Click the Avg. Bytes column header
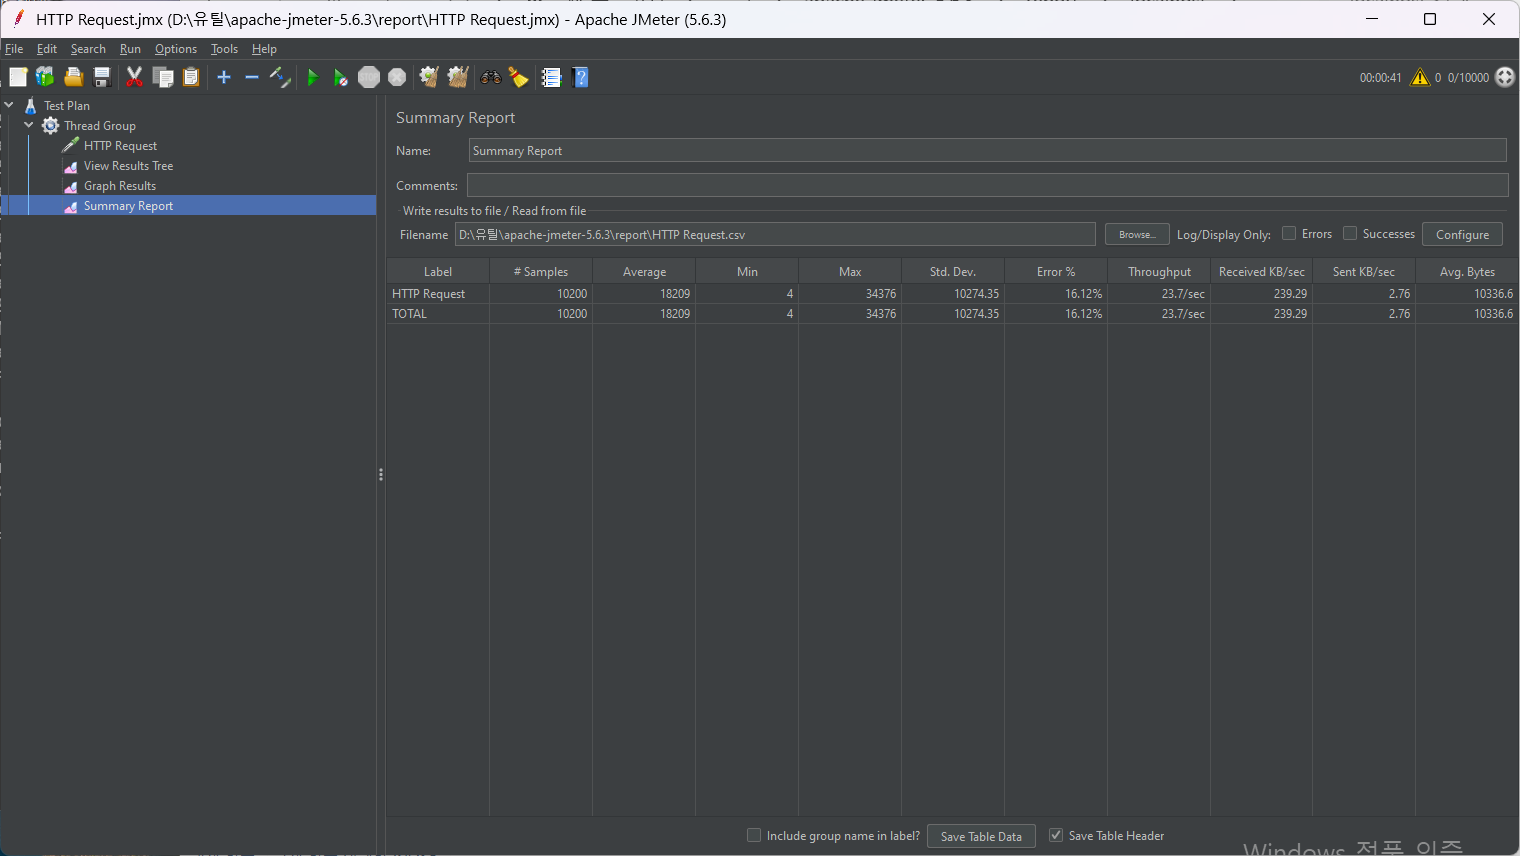Image resolution: width=1520 pixels, height=856 pixels. coord(1467,272)
